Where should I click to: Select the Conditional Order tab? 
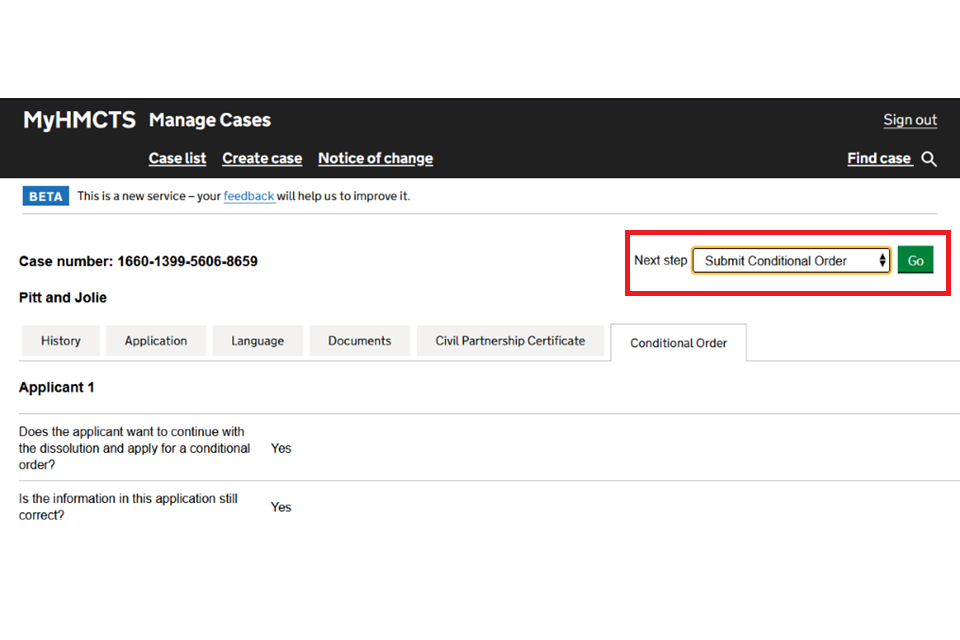point(678,343)
